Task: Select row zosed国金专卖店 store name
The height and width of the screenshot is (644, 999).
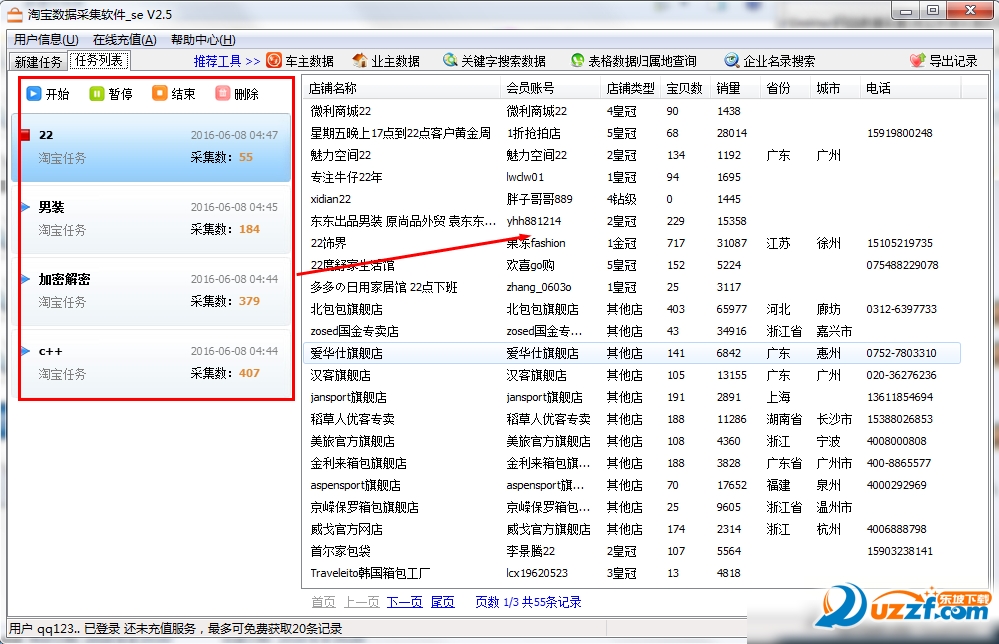Action: pyautogui.click(x=354, y=331)
